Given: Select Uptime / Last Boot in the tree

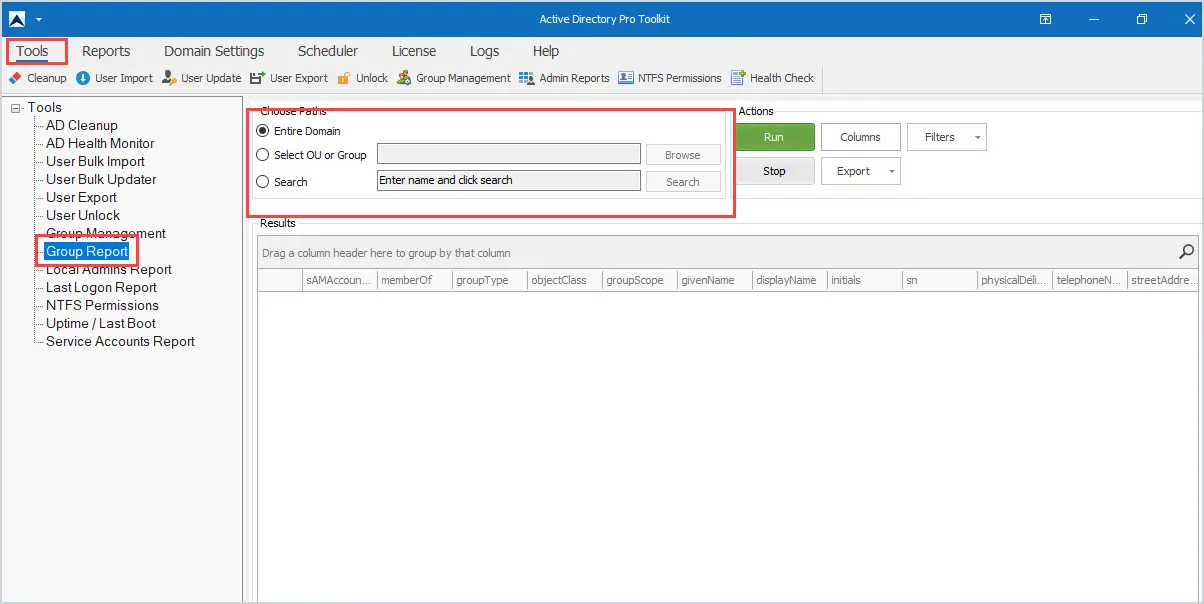Looking at the screenshot, I should pyautogui.click(x=101, y=324).
